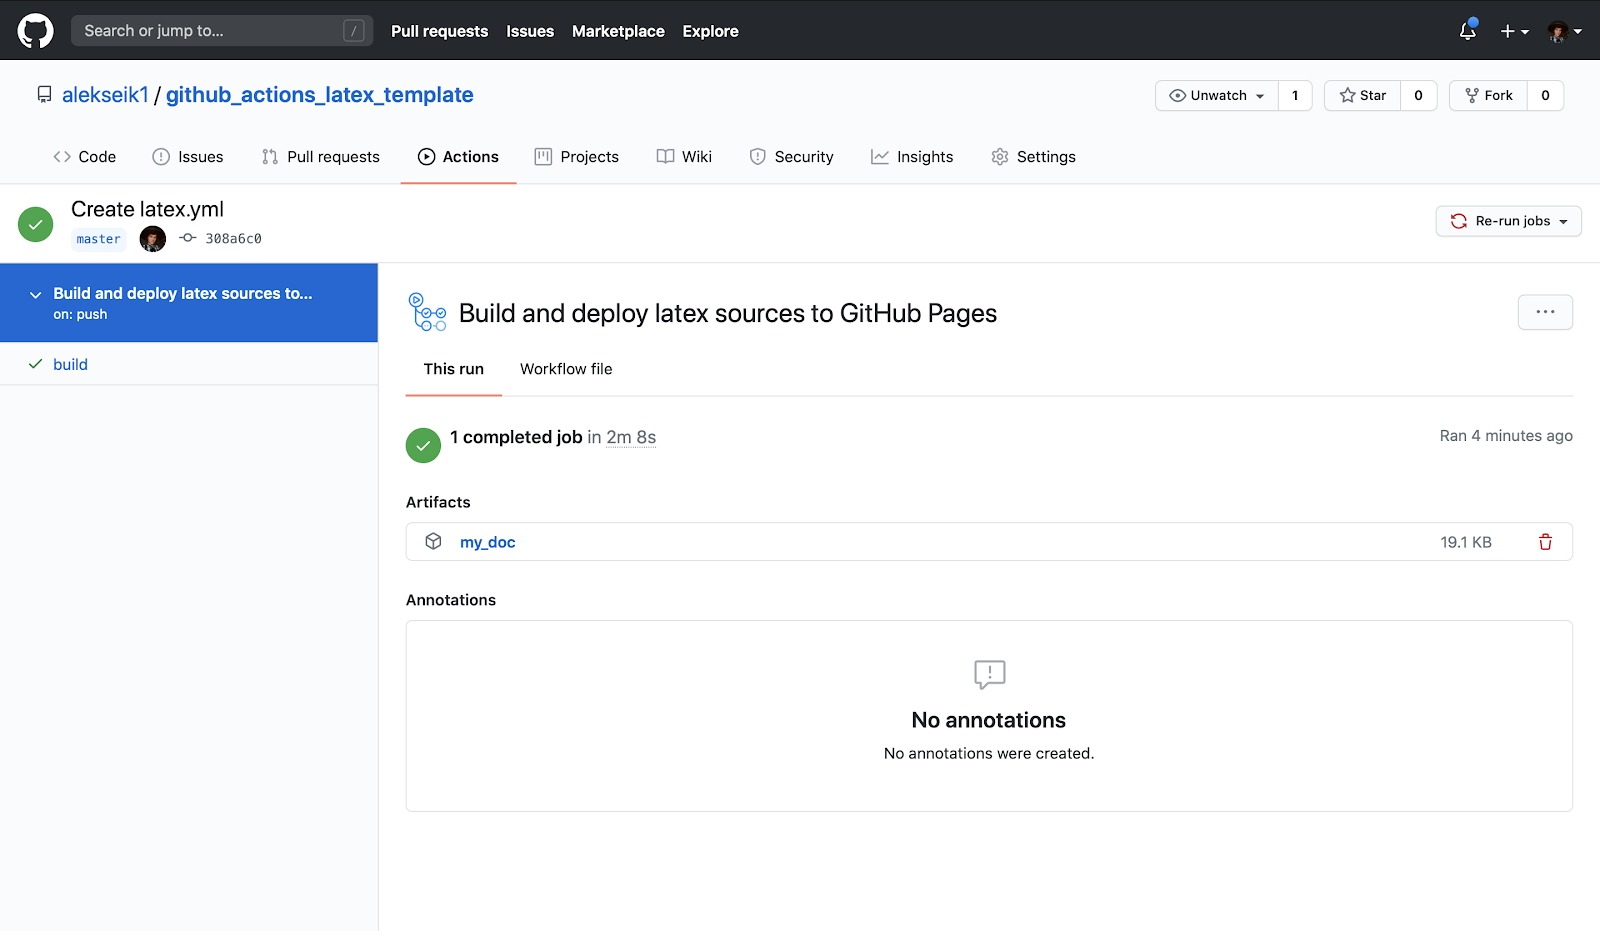Click the master branch label

click(98, 239)
